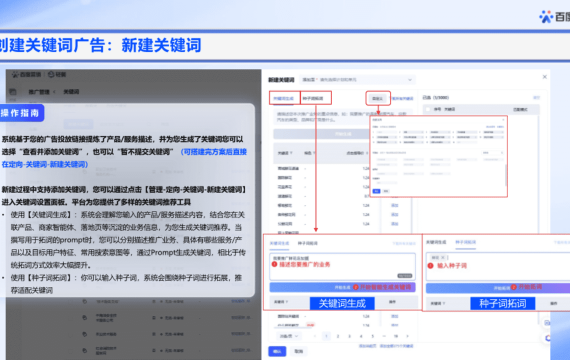Screen dimensions: 570x360
Task: Select the 种子词拓词 tab in the lower-right enlarged panel
Action: pos(466,242)
